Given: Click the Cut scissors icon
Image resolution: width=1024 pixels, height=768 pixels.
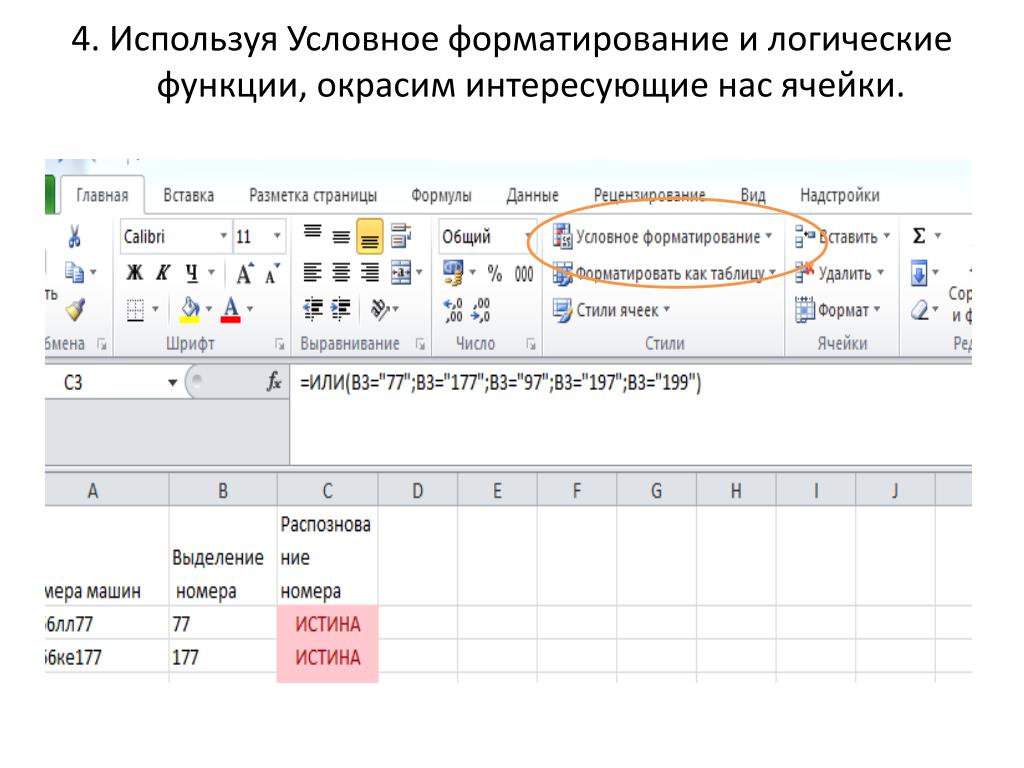Looking at the screenshot, I should click(x=74, y=236).
